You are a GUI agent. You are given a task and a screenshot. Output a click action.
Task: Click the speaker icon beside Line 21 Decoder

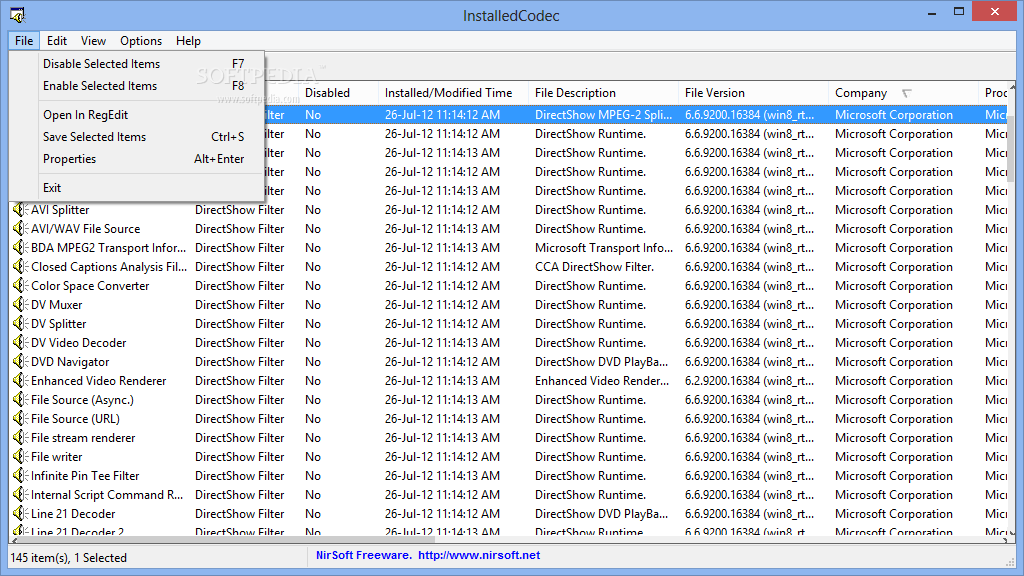pos(20,513)
